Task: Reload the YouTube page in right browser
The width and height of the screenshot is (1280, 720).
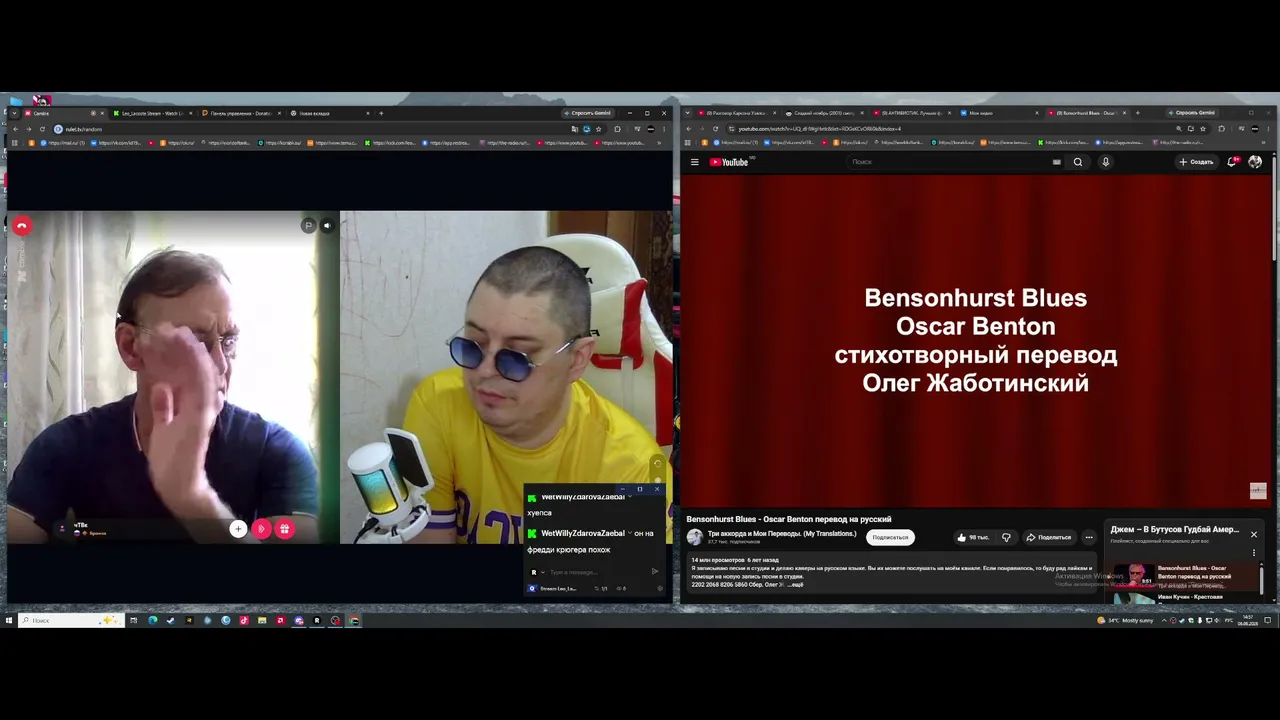Action: (716, 129)
